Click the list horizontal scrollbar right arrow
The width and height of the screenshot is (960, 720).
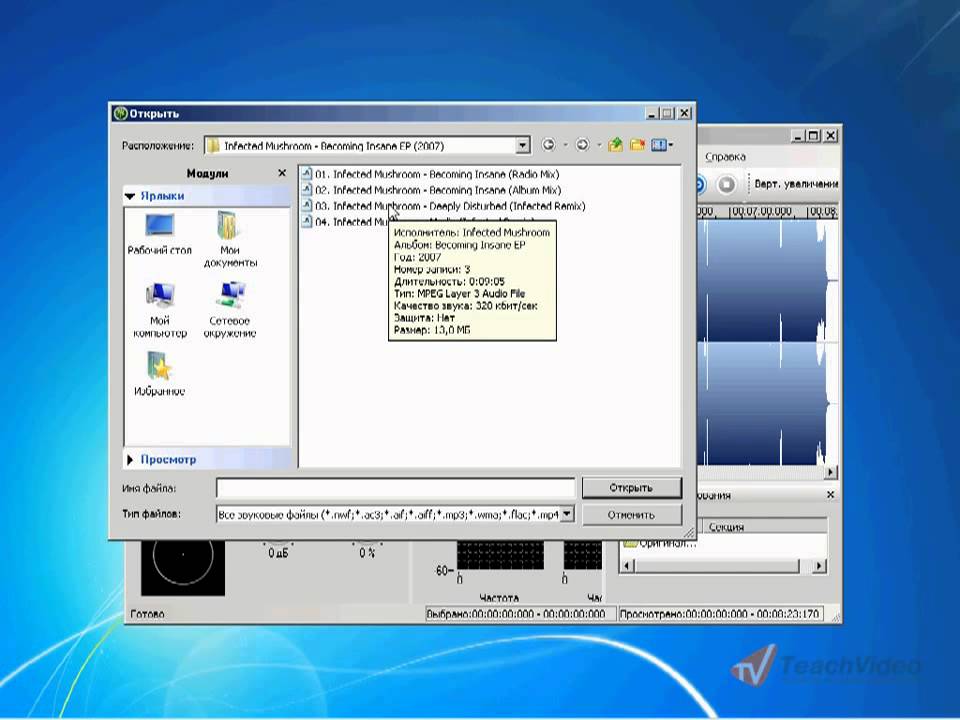point(818,566)
